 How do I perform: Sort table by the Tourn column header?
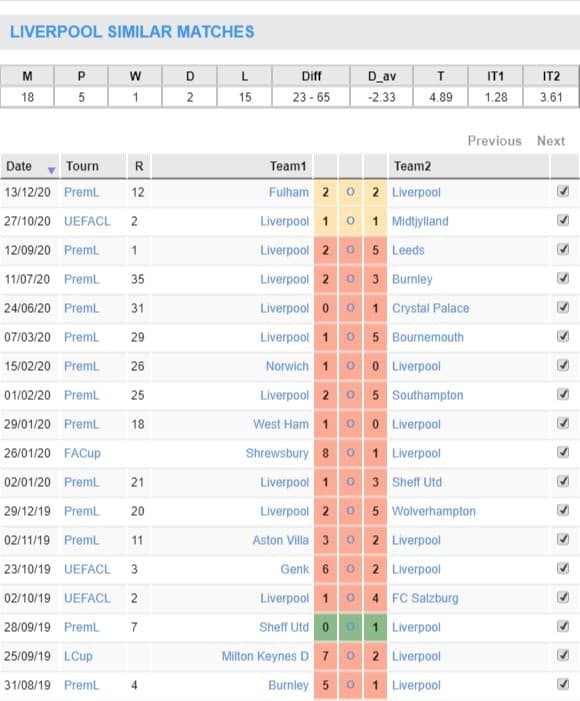click(82, 166)
